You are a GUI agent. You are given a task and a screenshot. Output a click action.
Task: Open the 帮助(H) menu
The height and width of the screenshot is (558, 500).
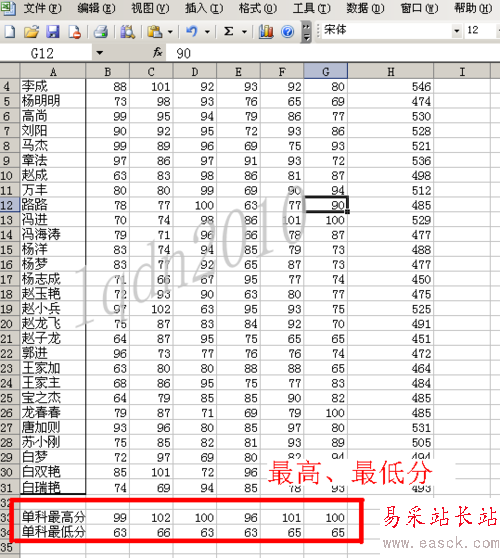[473, 8]
